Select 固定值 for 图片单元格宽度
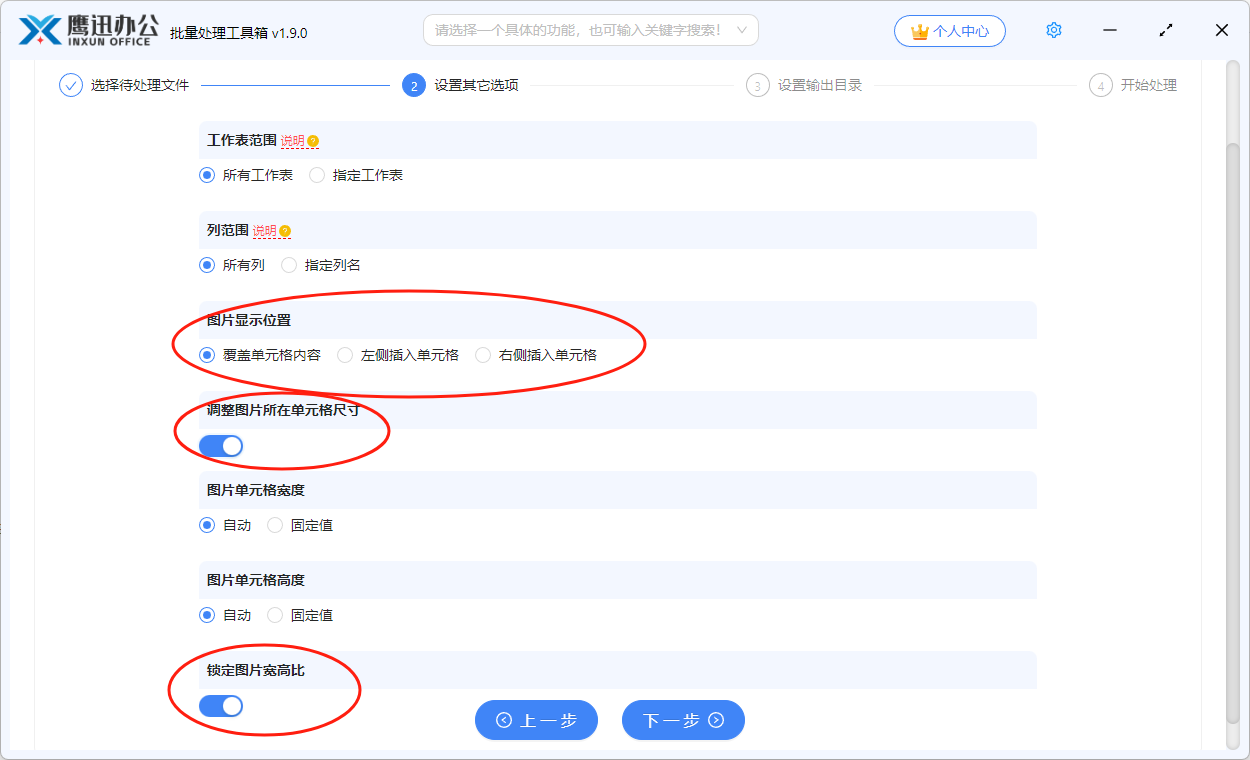 274,524
